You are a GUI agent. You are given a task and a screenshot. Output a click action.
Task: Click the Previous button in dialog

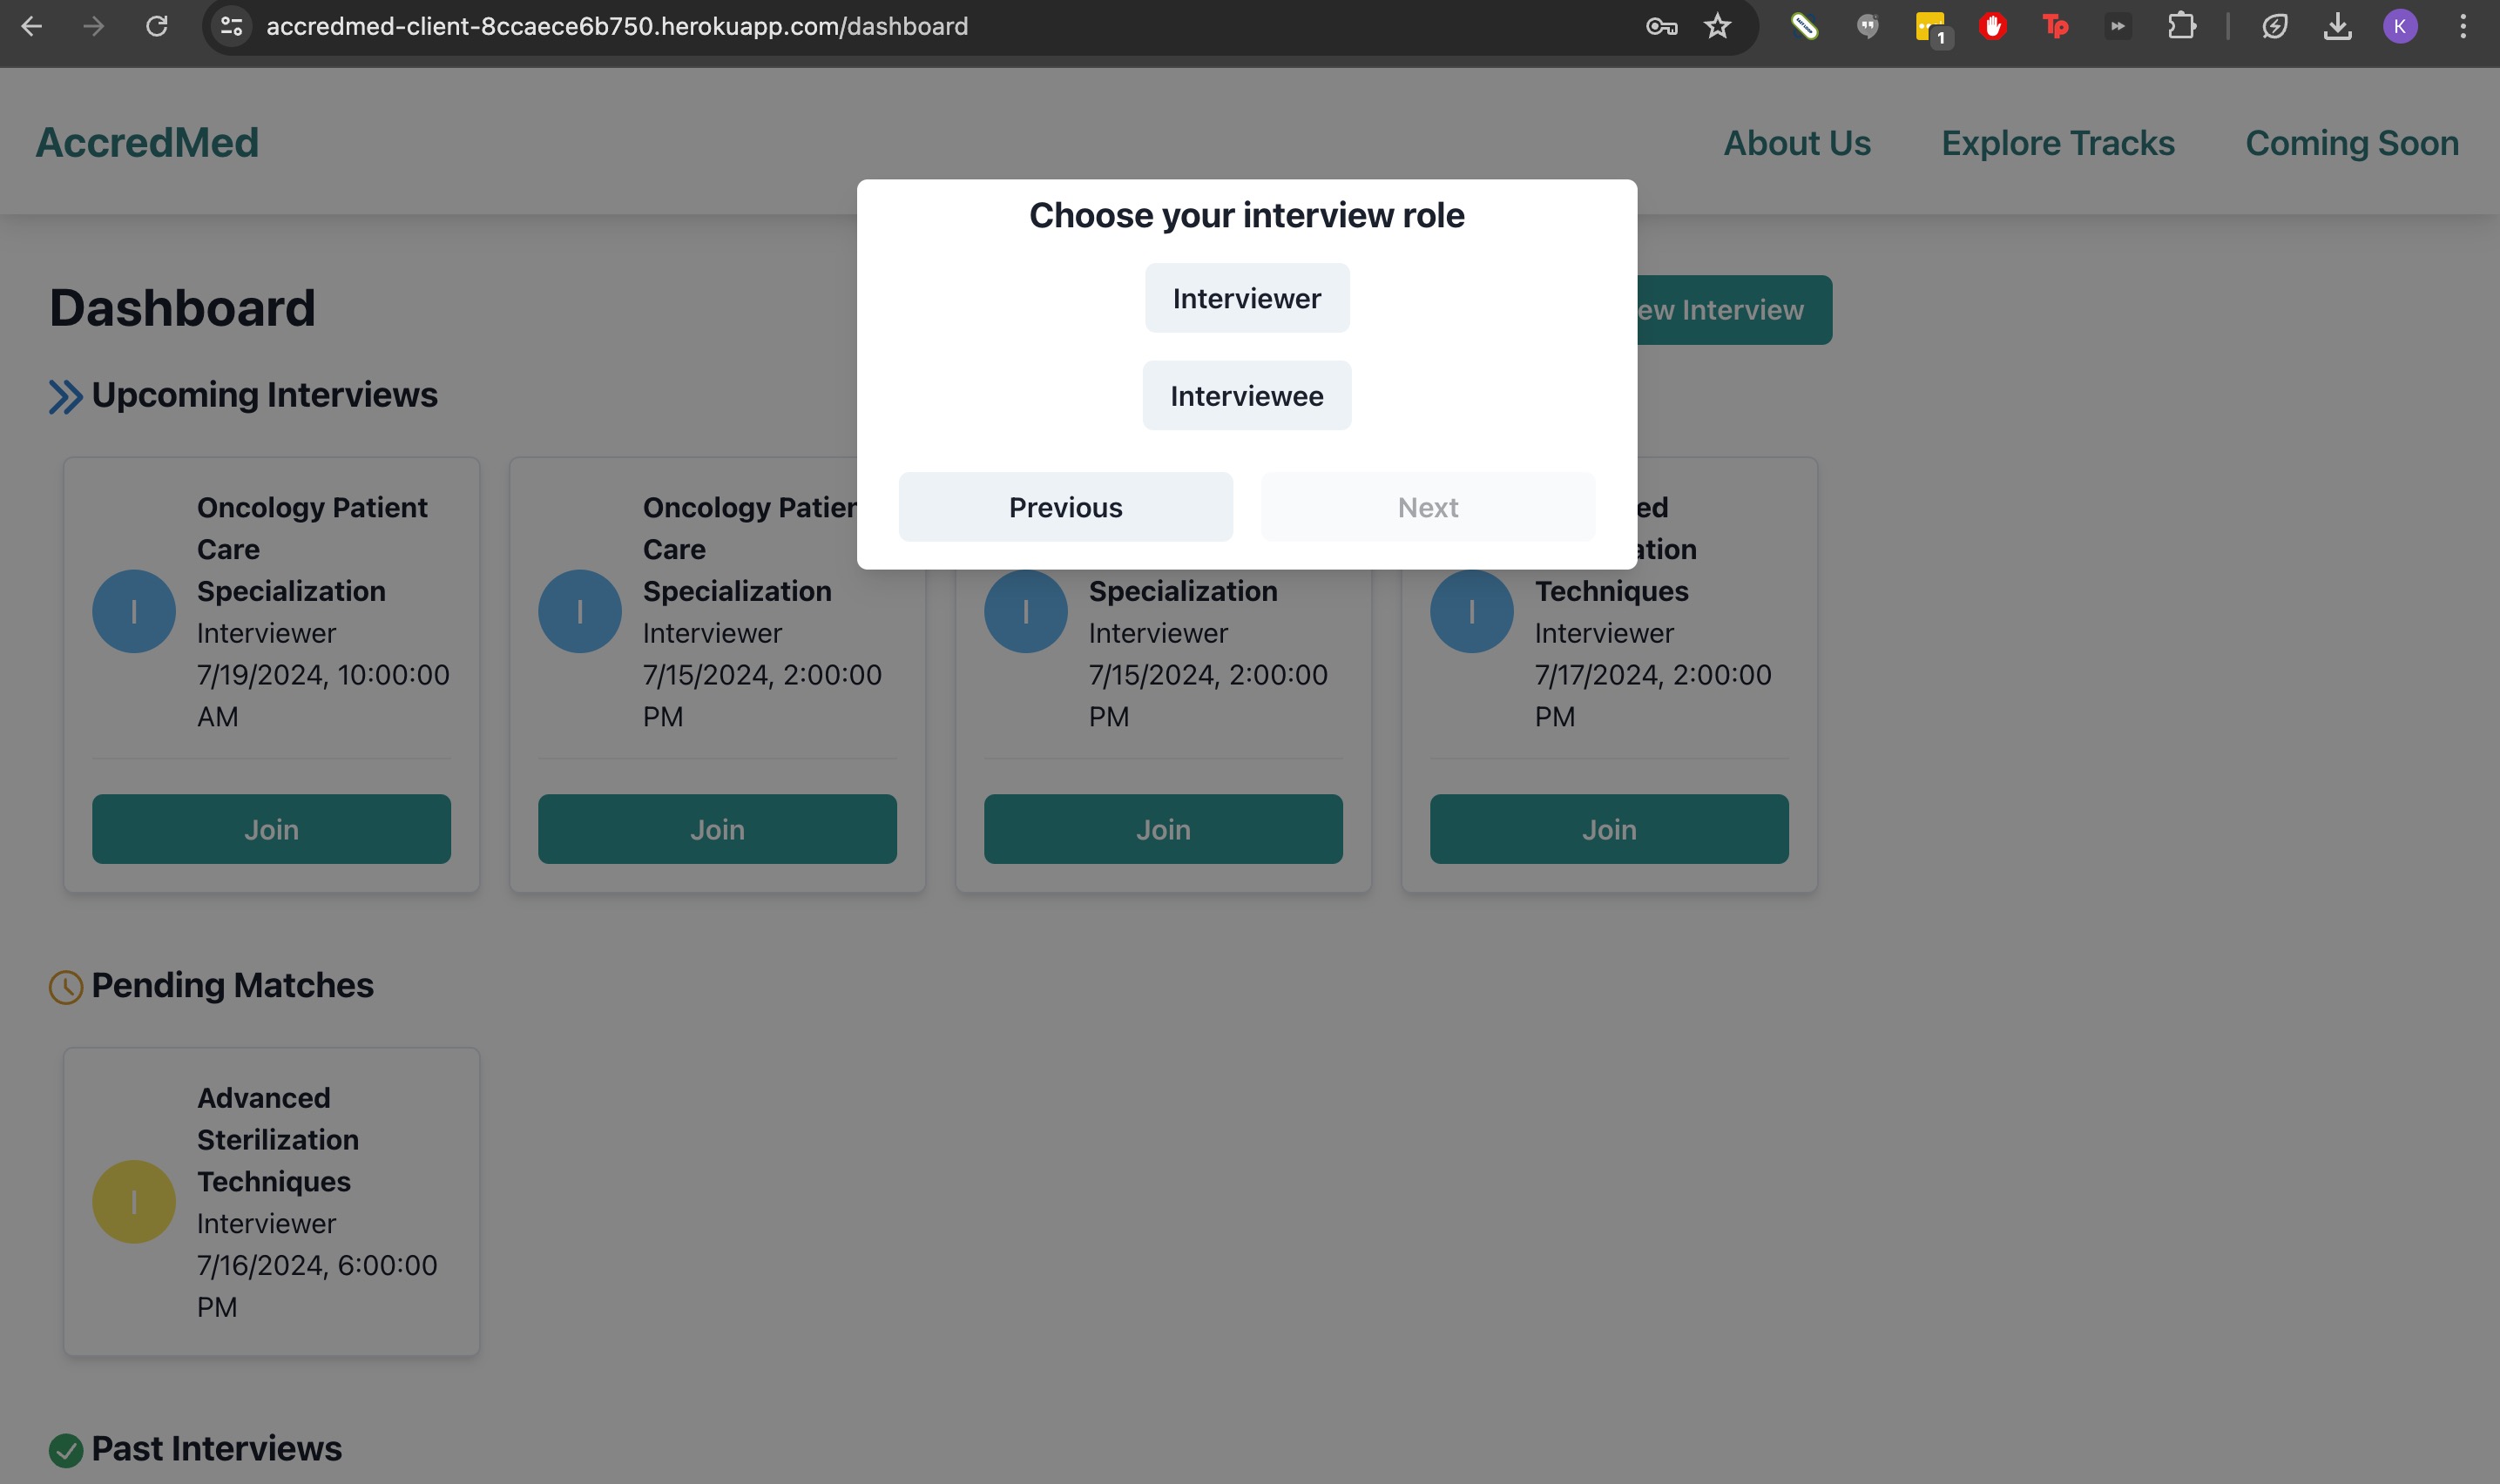pos(1065,507)
